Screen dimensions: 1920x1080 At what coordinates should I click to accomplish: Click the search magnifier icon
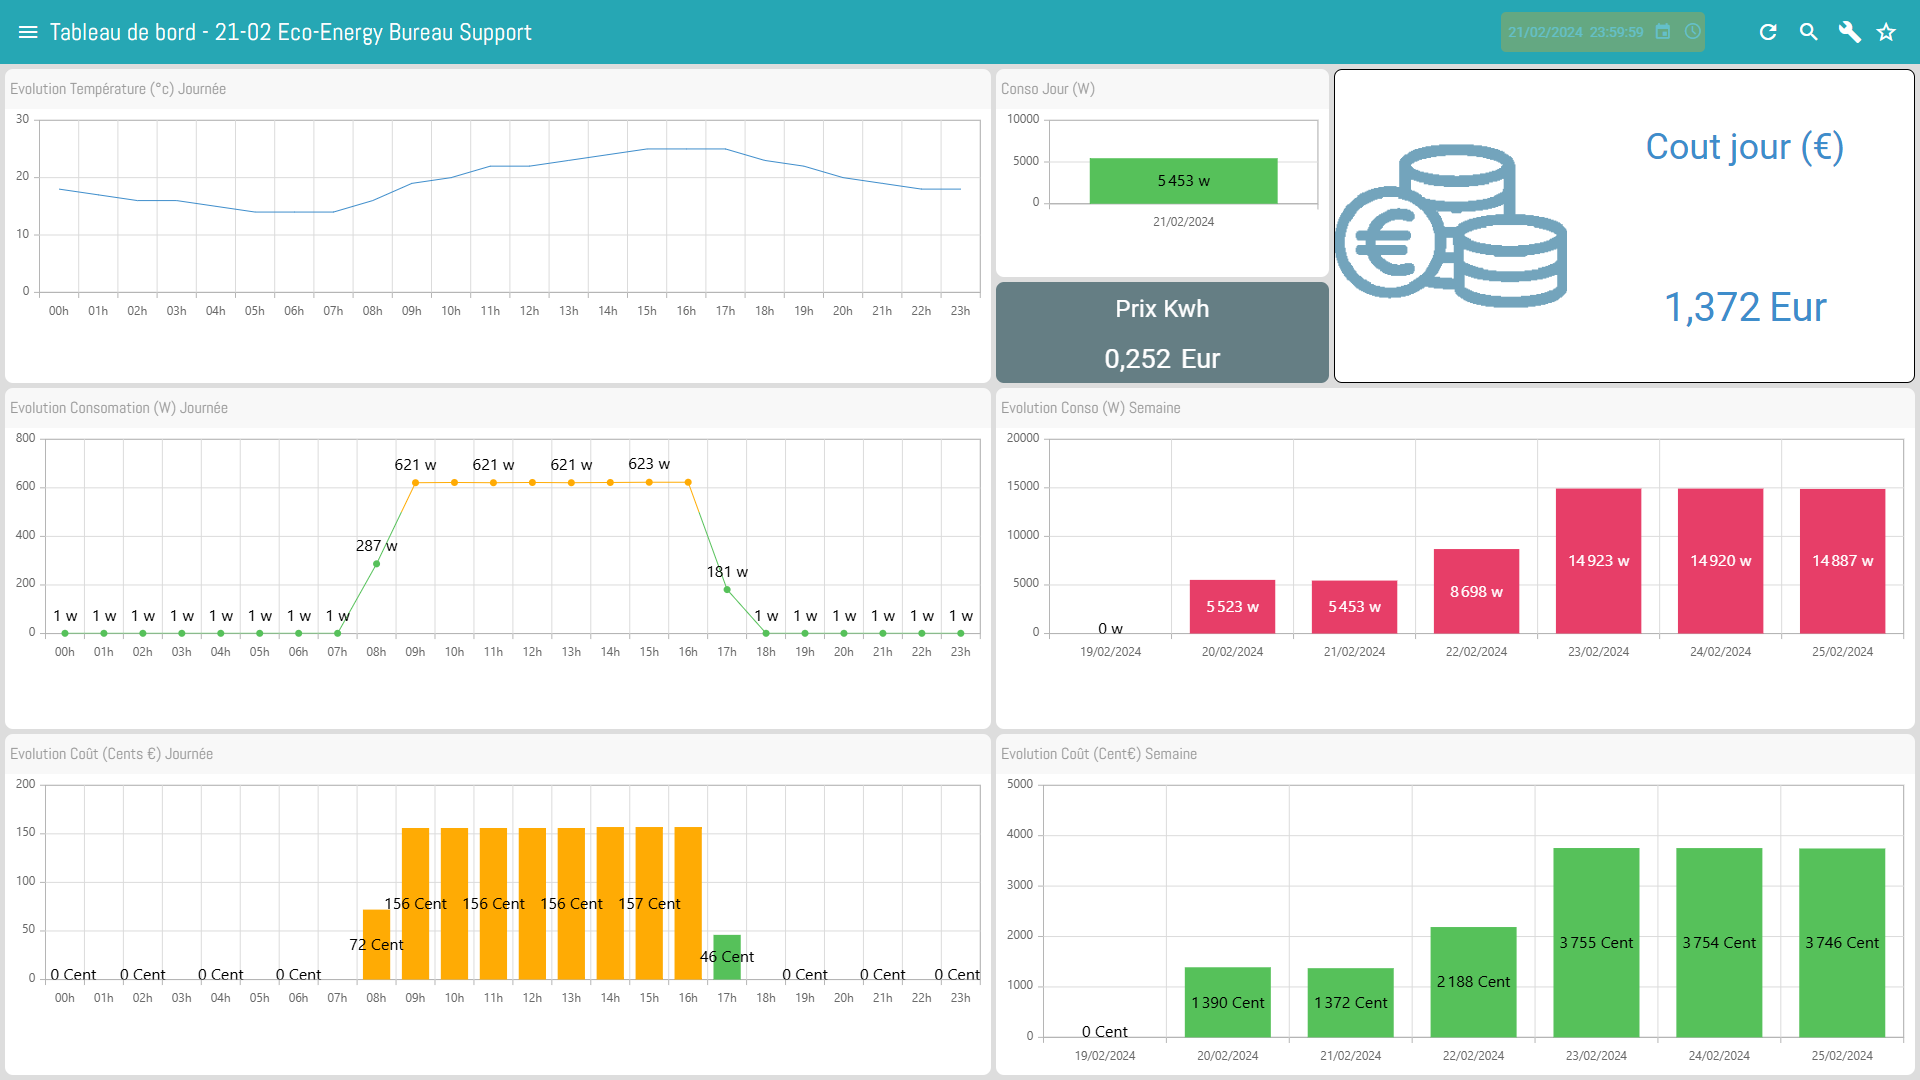pos(1808,32)
